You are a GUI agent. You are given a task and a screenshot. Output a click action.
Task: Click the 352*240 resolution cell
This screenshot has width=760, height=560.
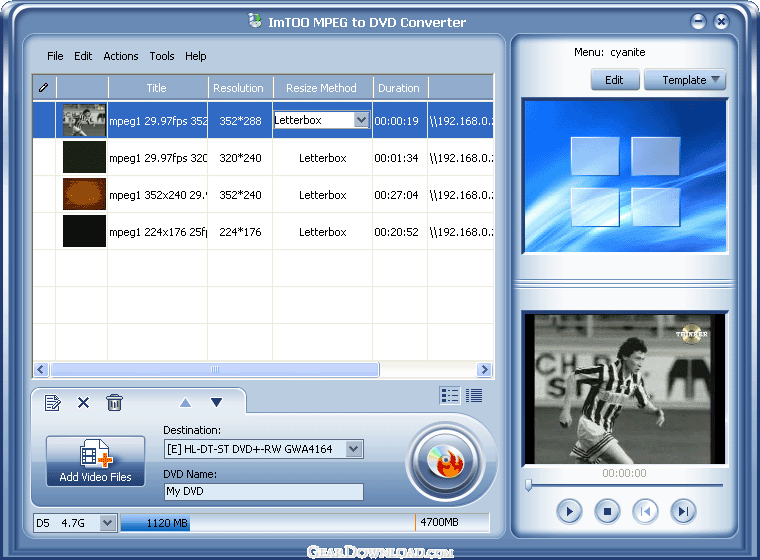240,195
